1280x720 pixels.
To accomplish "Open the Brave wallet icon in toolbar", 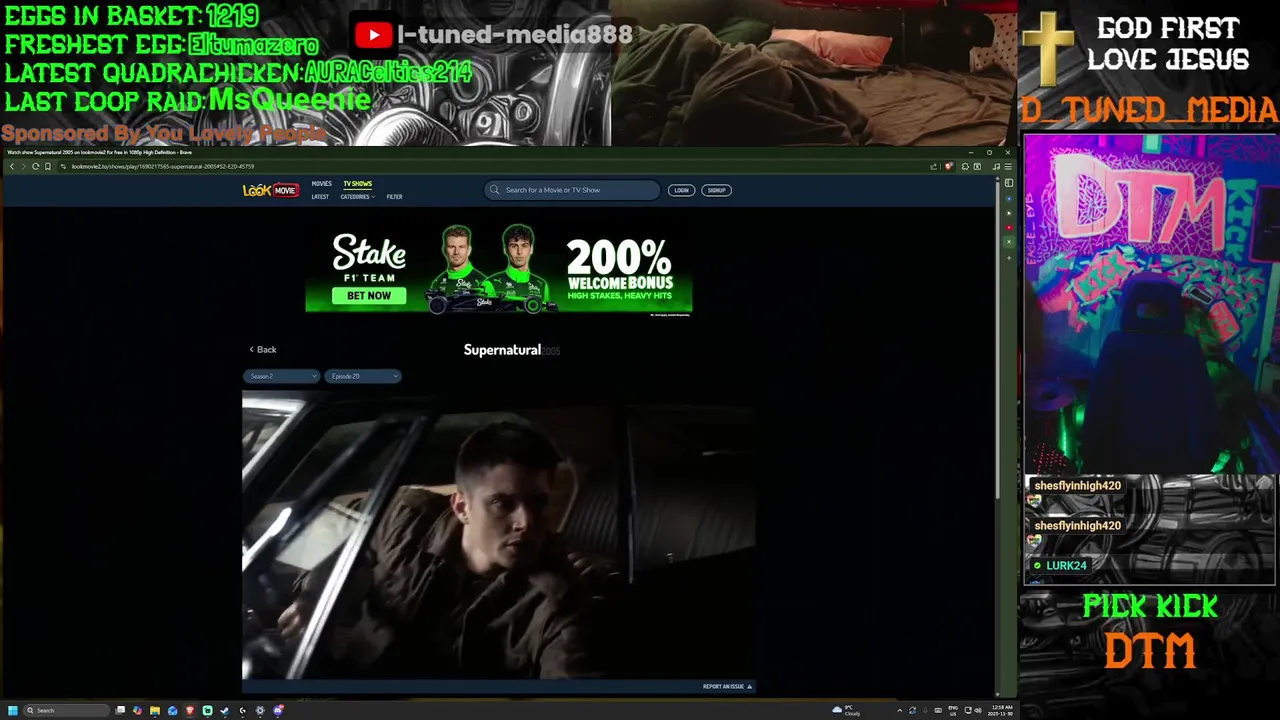I will [x=977, y=166].
